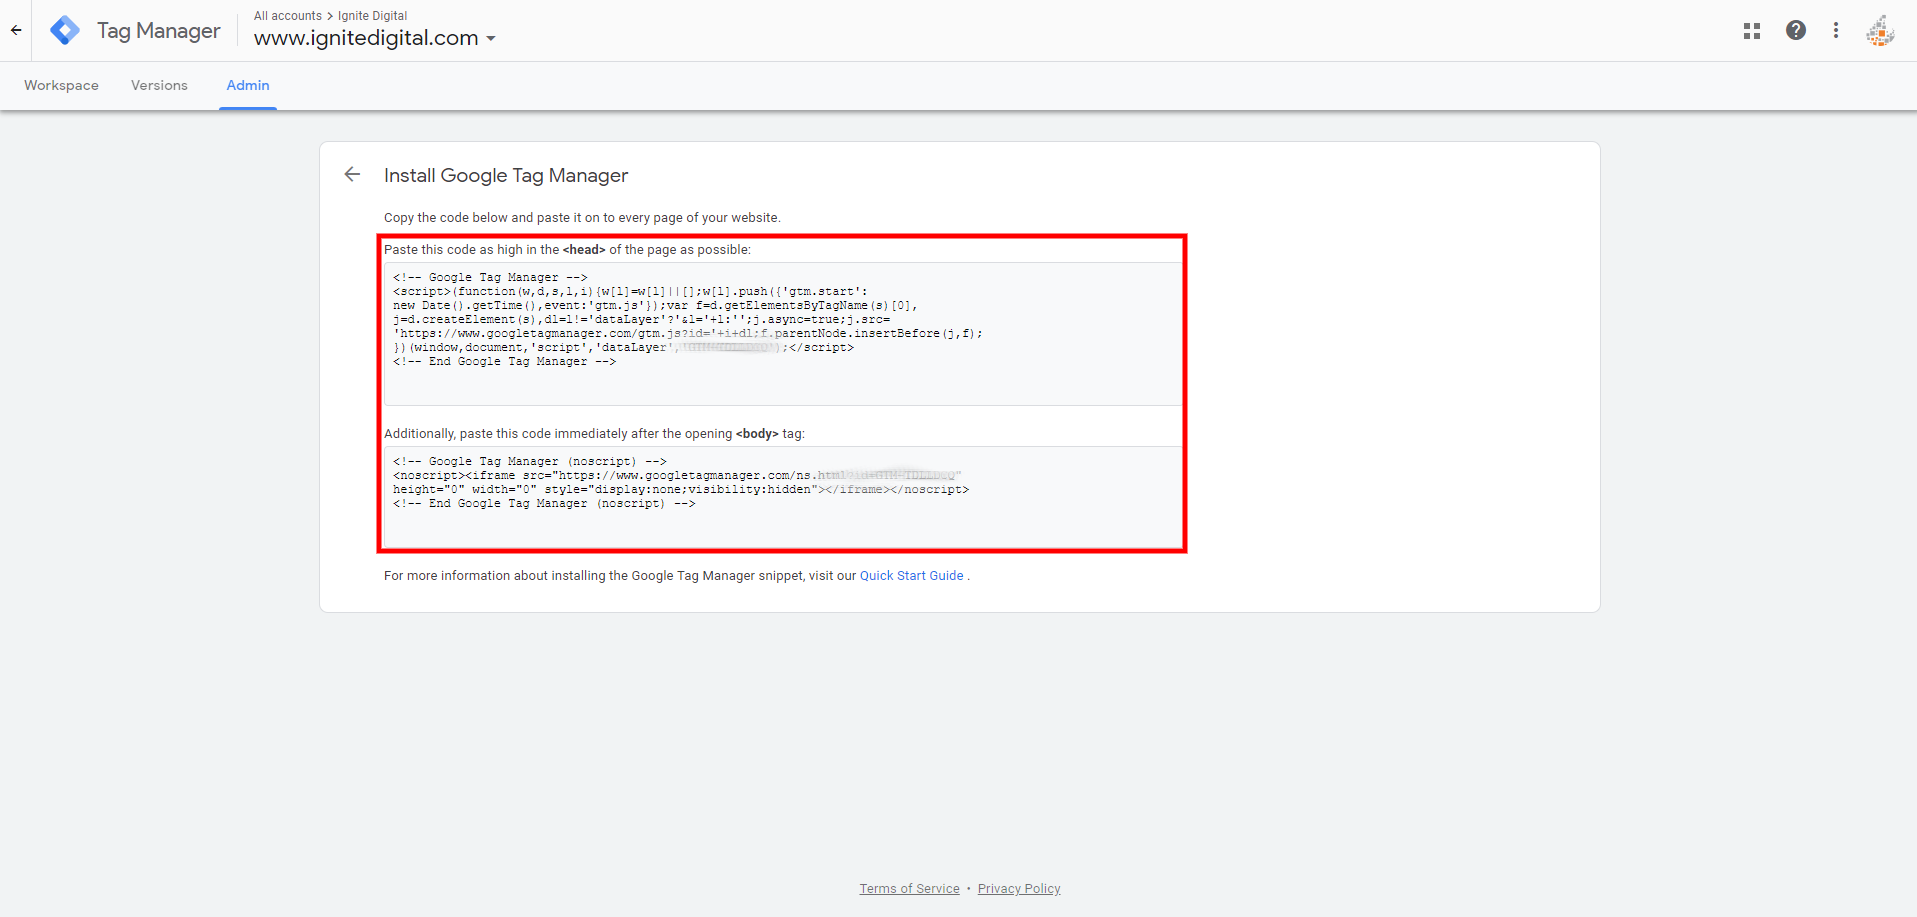Click the Tag Manager title text

[158, 31]
